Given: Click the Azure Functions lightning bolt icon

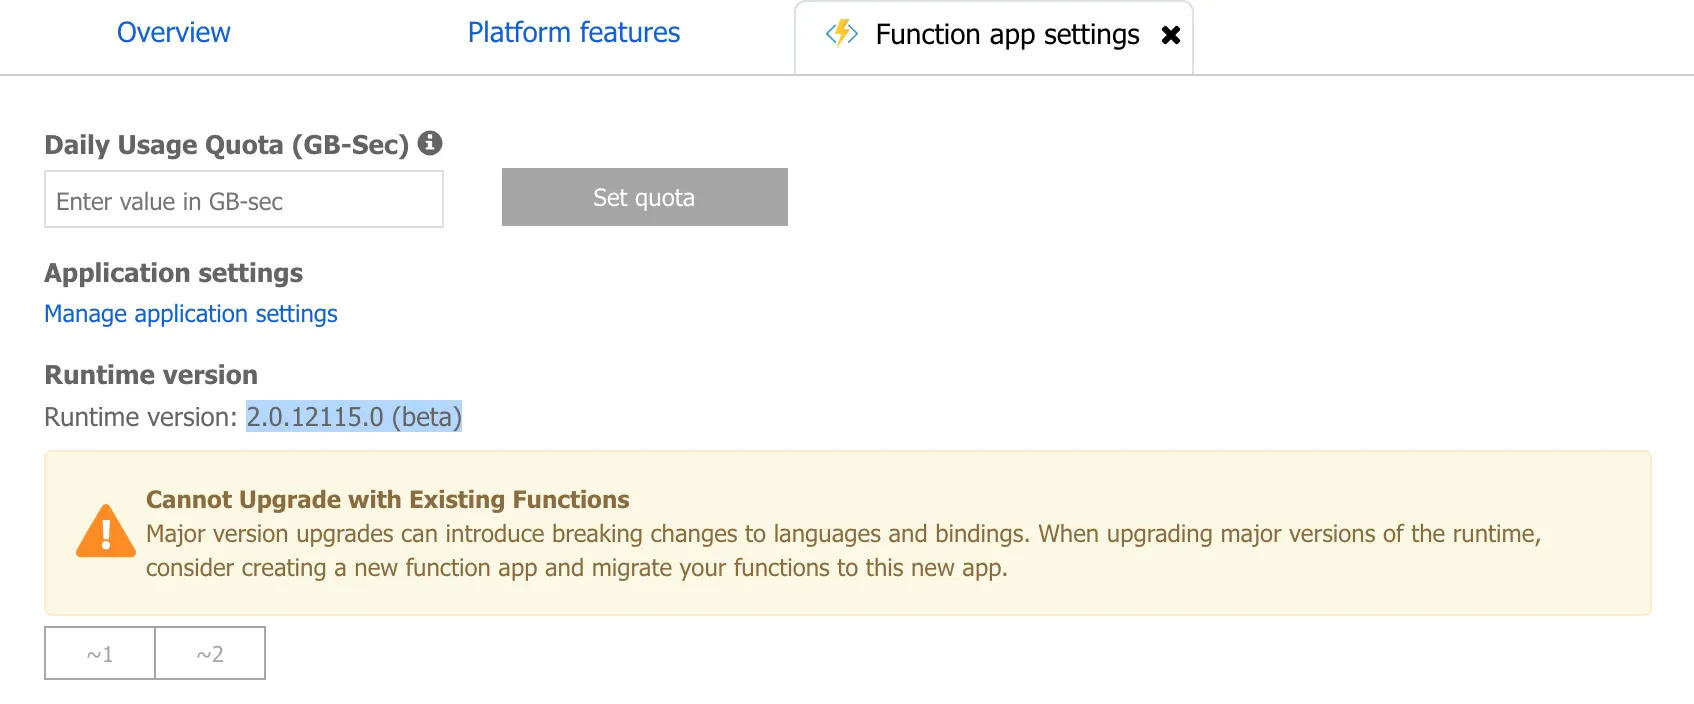Looking at the screenshot, I should point(842,33).
